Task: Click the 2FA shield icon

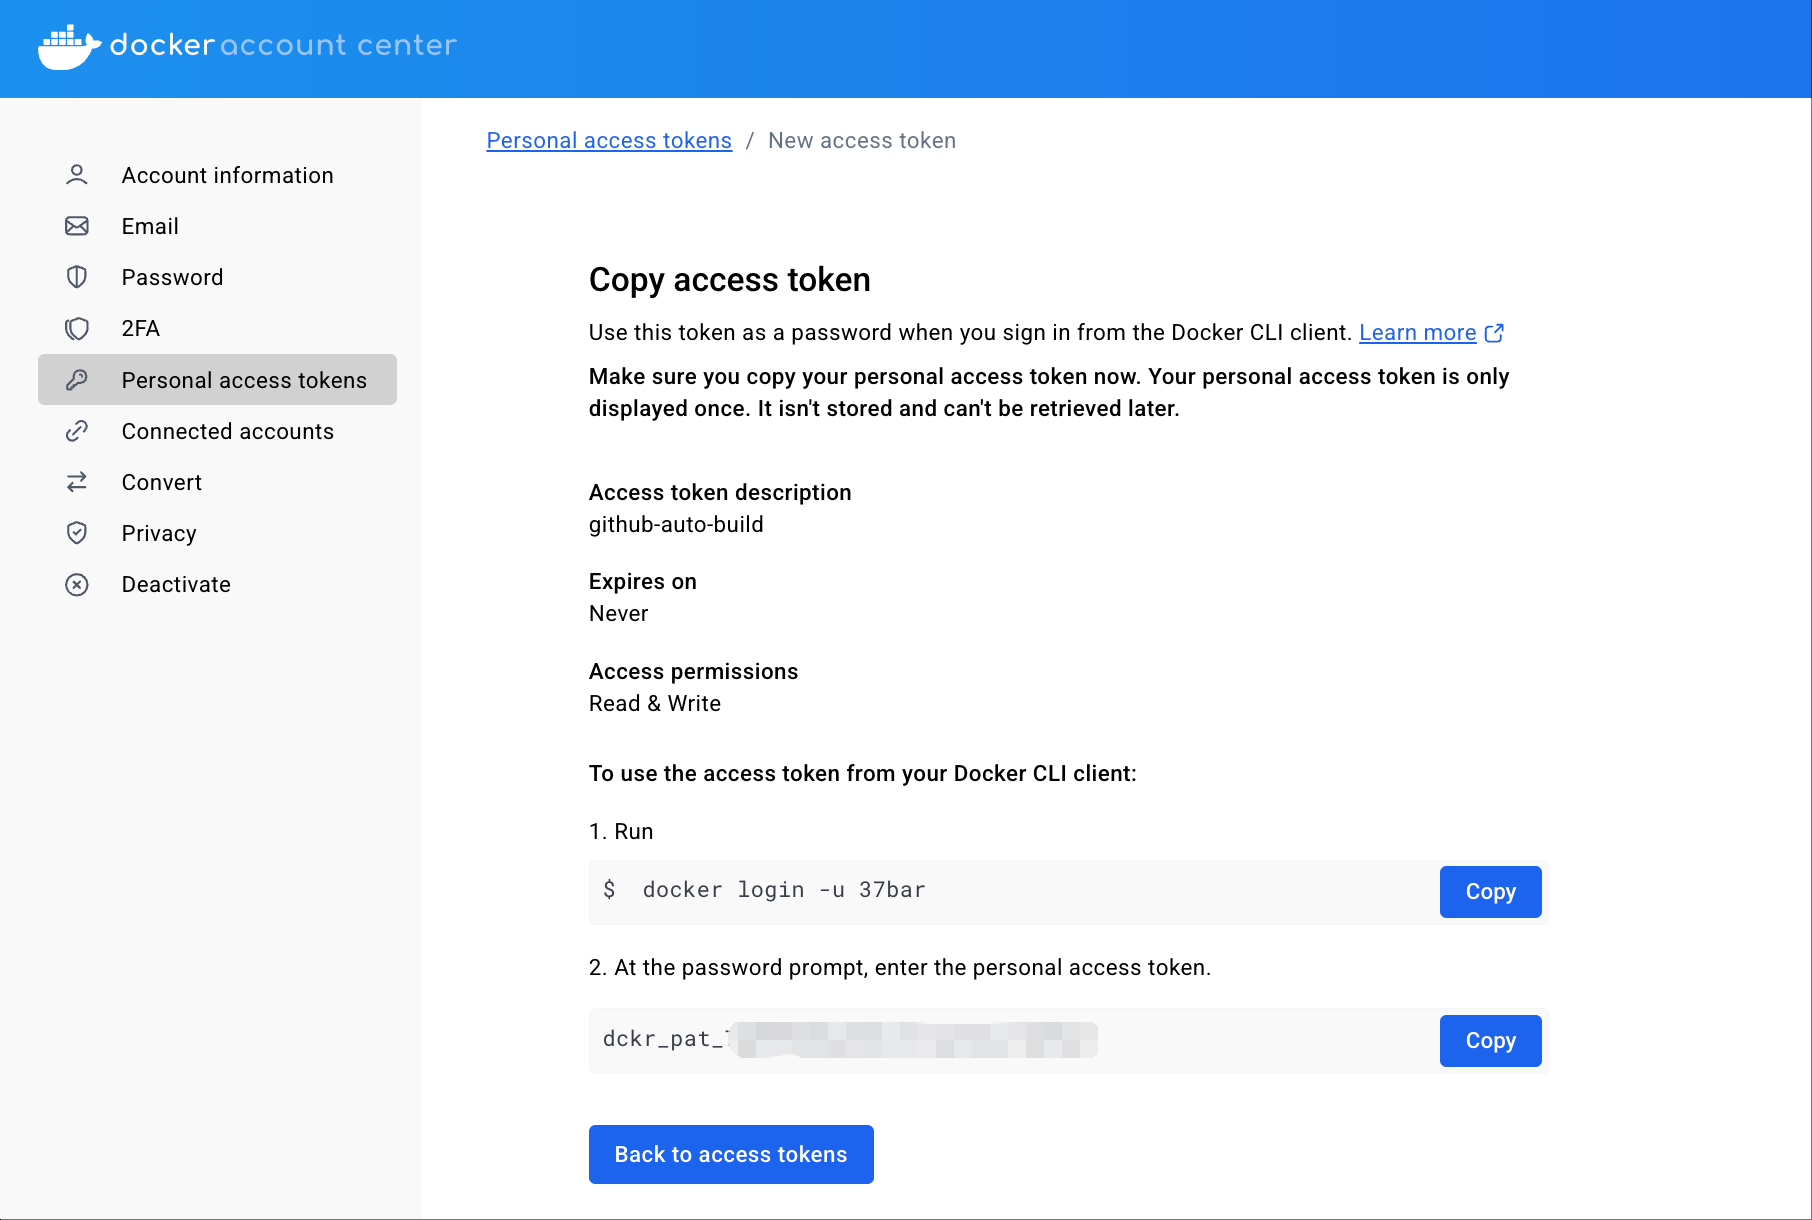Action: pyautogui.click(x=77, y=328)
